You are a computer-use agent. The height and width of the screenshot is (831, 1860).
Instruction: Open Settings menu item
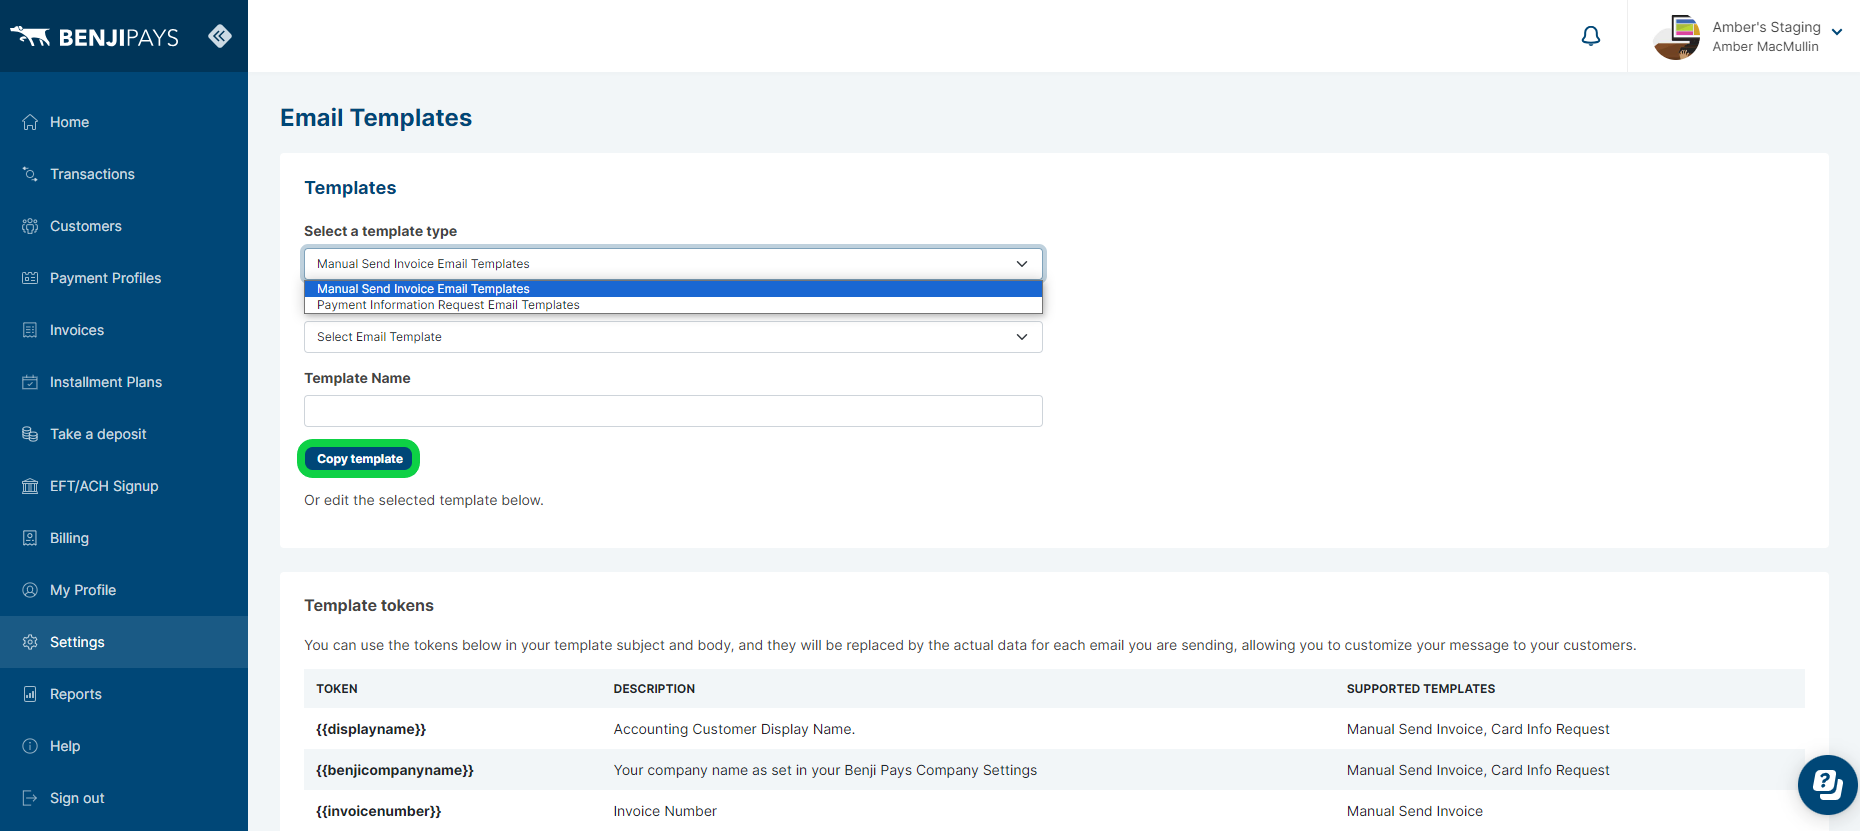(124, 642)
